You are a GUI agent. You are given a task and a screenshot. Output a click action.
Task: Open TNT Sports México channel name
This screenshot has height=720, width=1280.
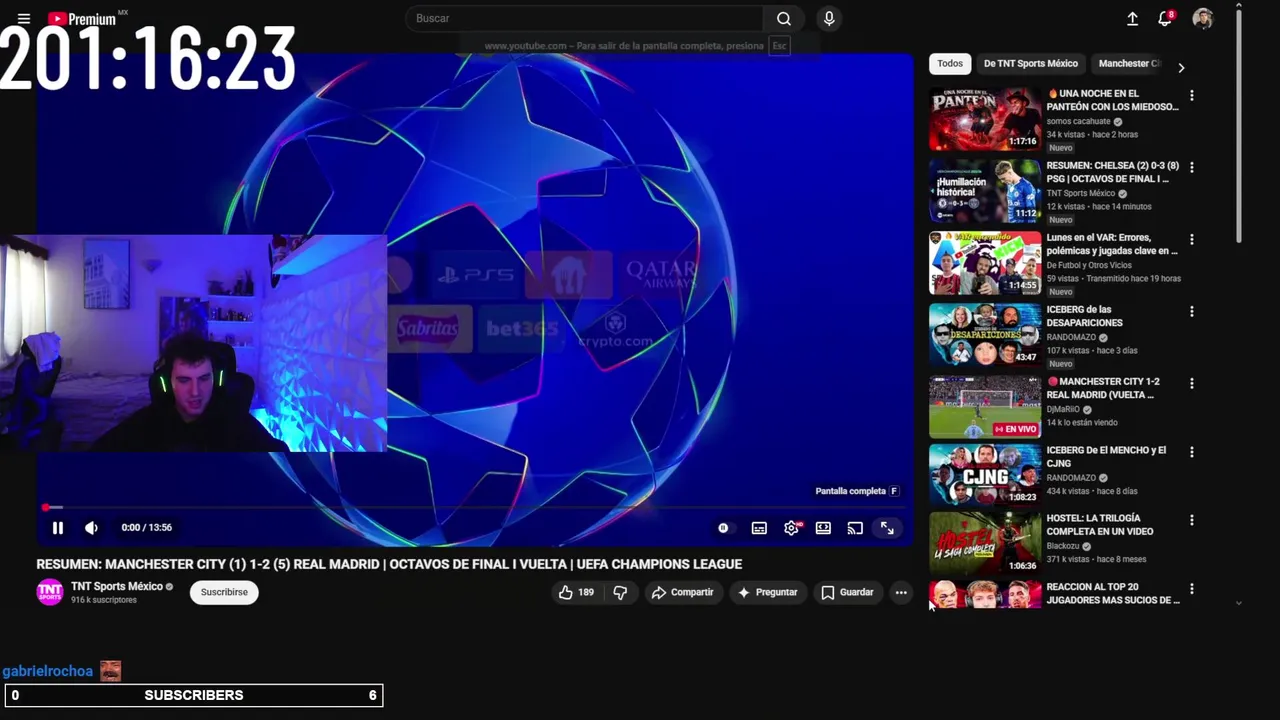tap(117, 586)
